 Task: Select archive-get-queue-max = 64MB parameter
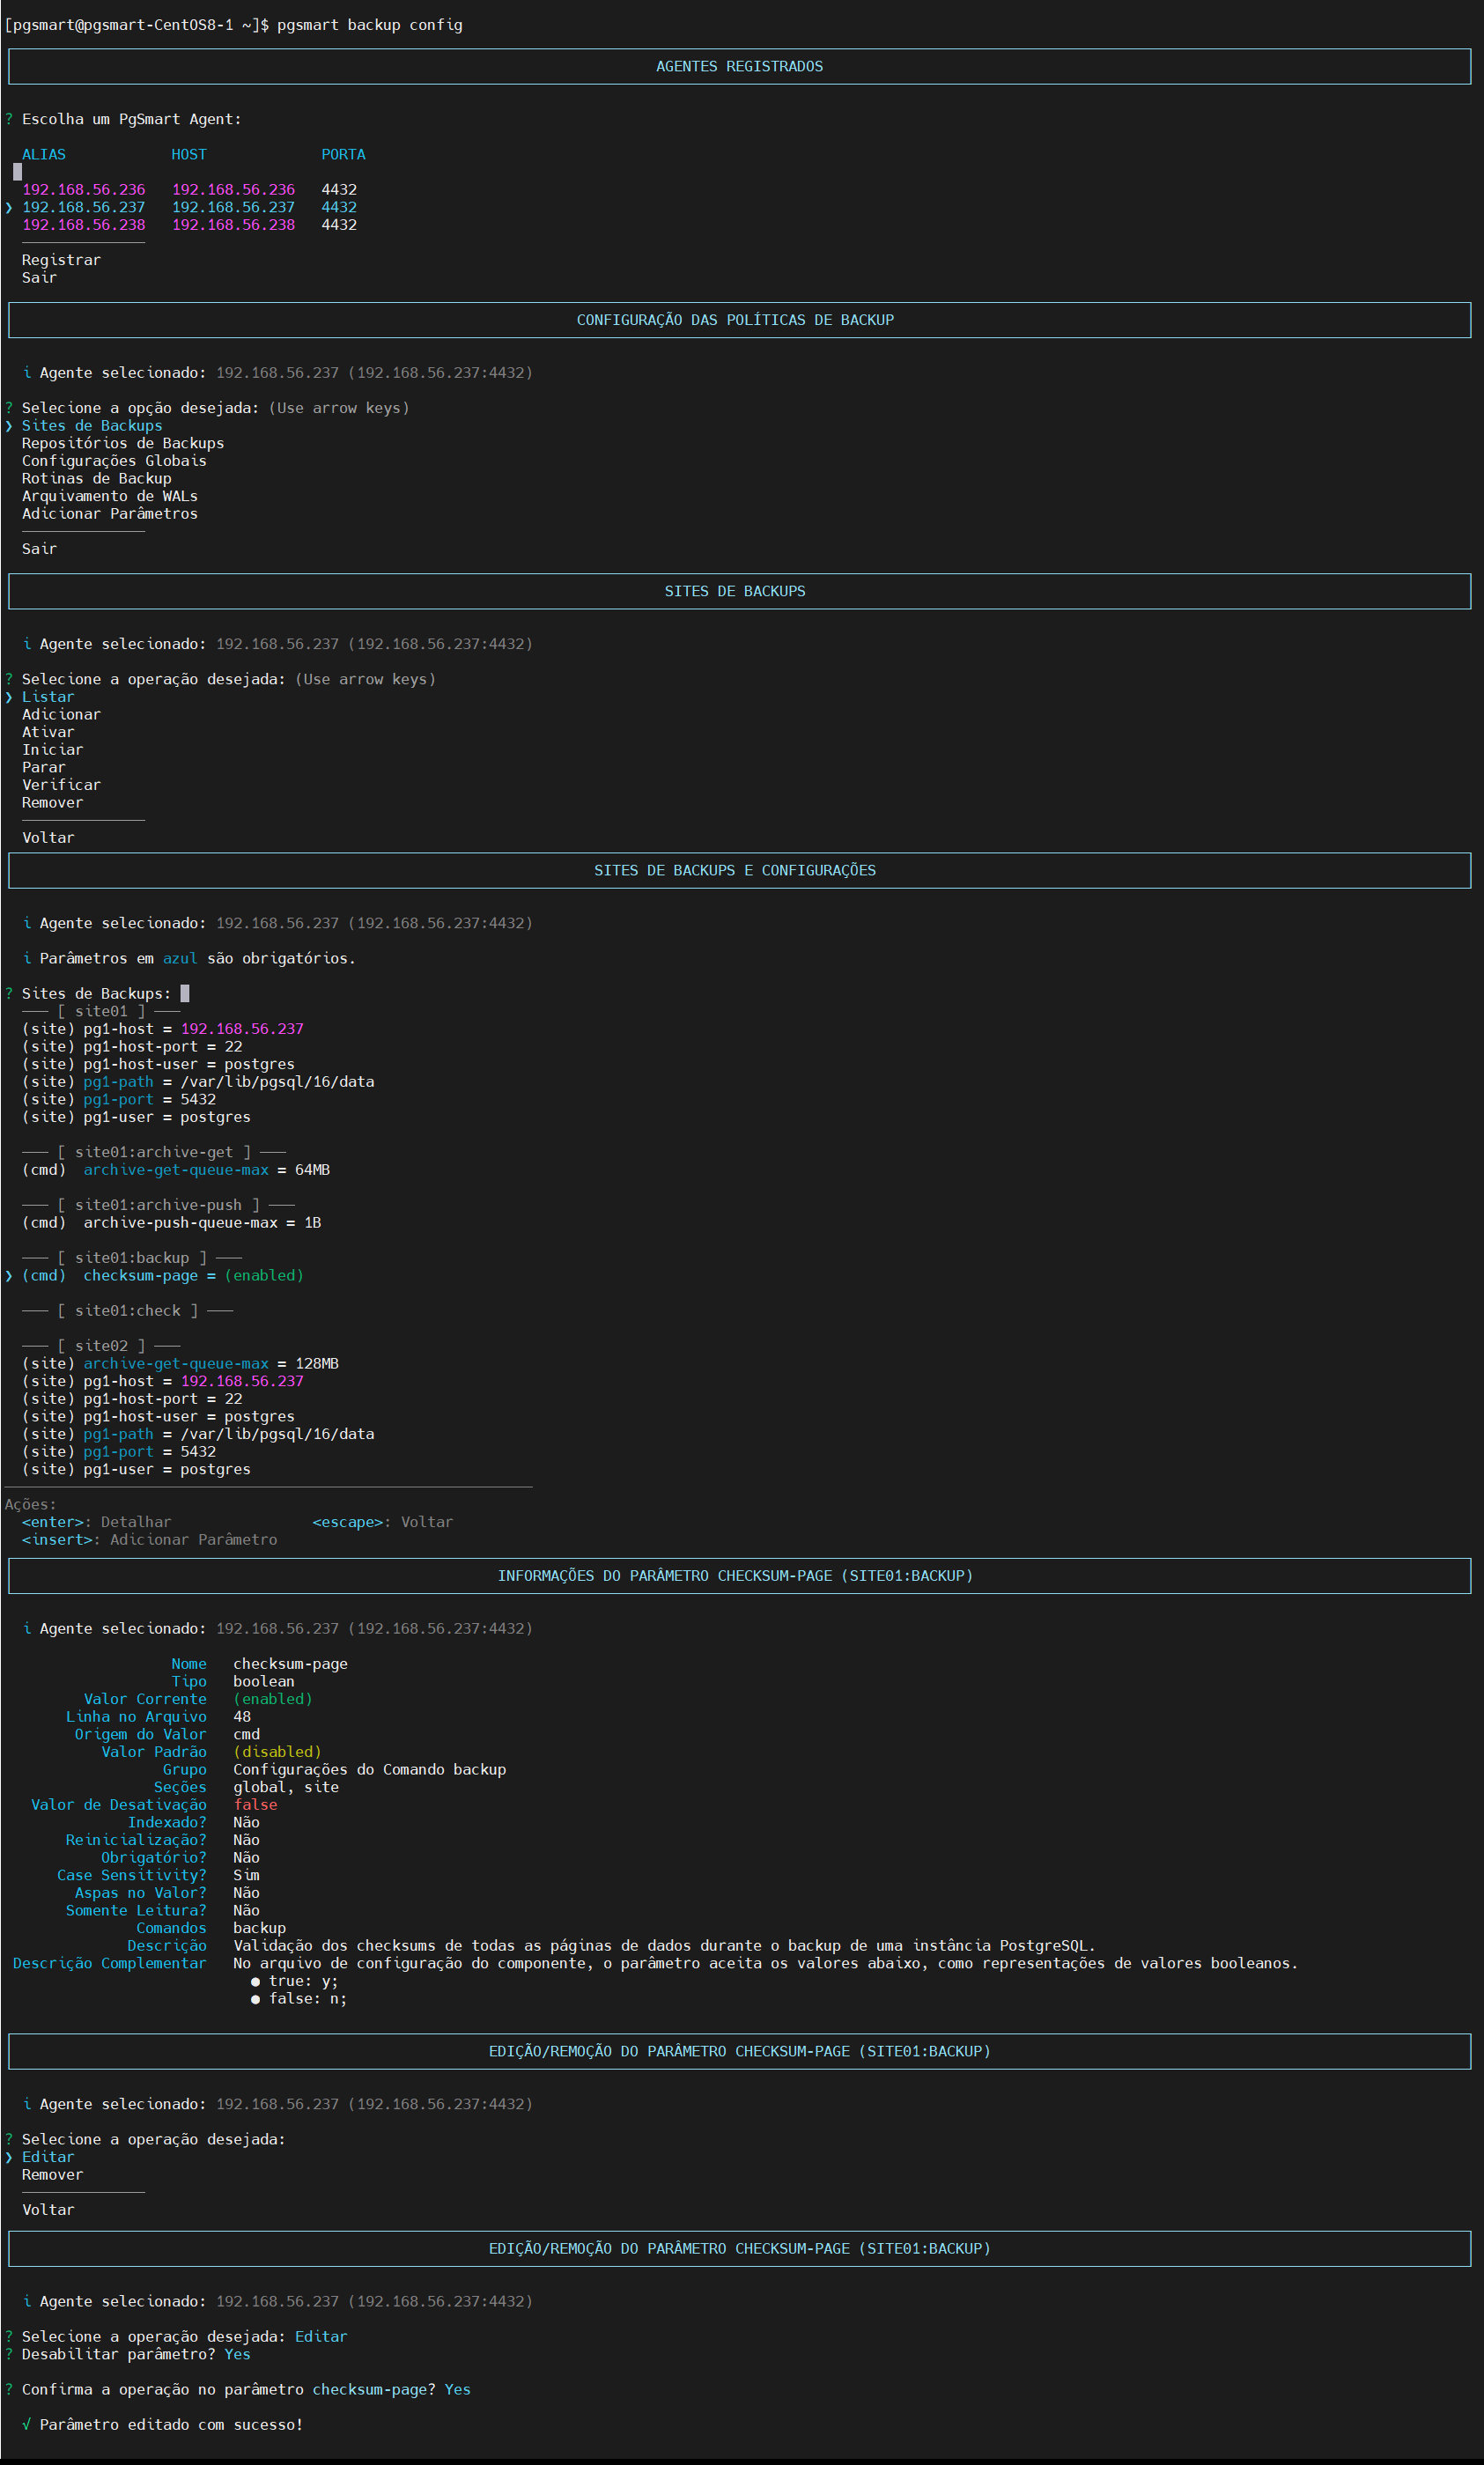point(176,1170)
